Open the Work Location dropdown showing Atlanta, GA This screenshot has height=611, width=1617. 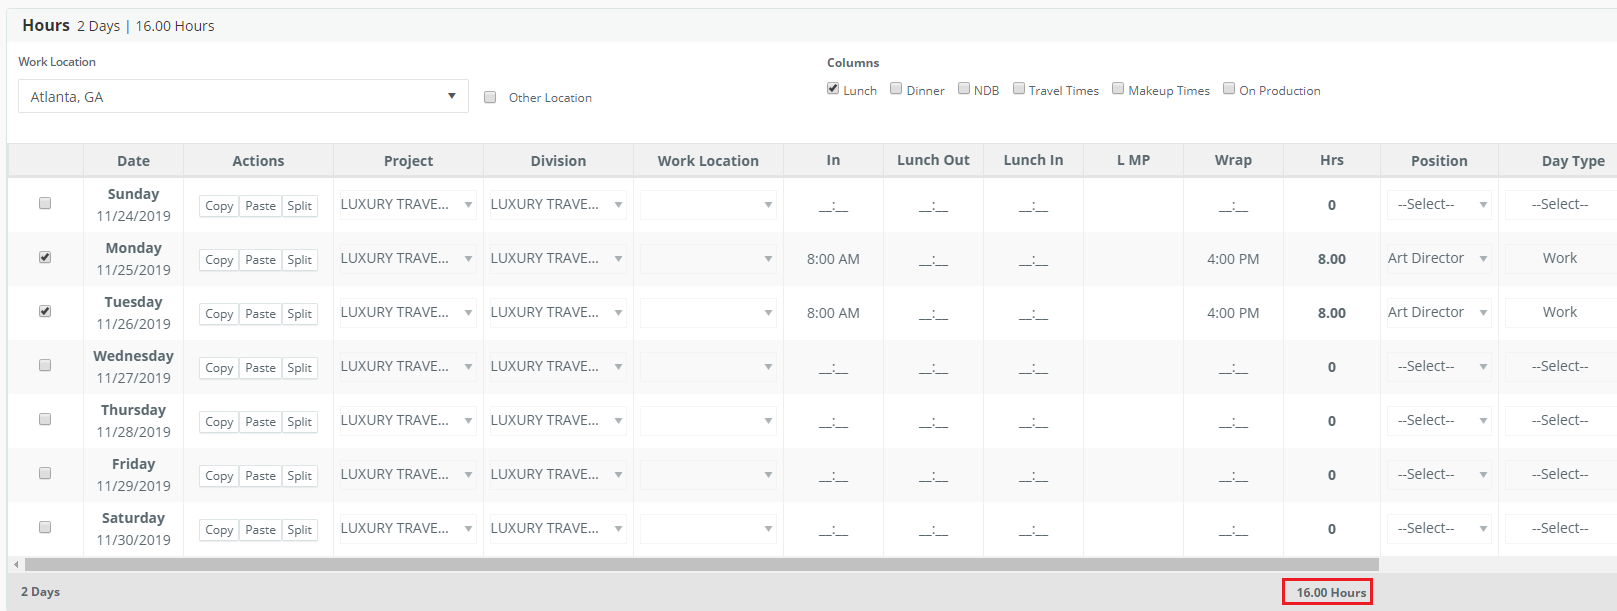pos(243,97)
